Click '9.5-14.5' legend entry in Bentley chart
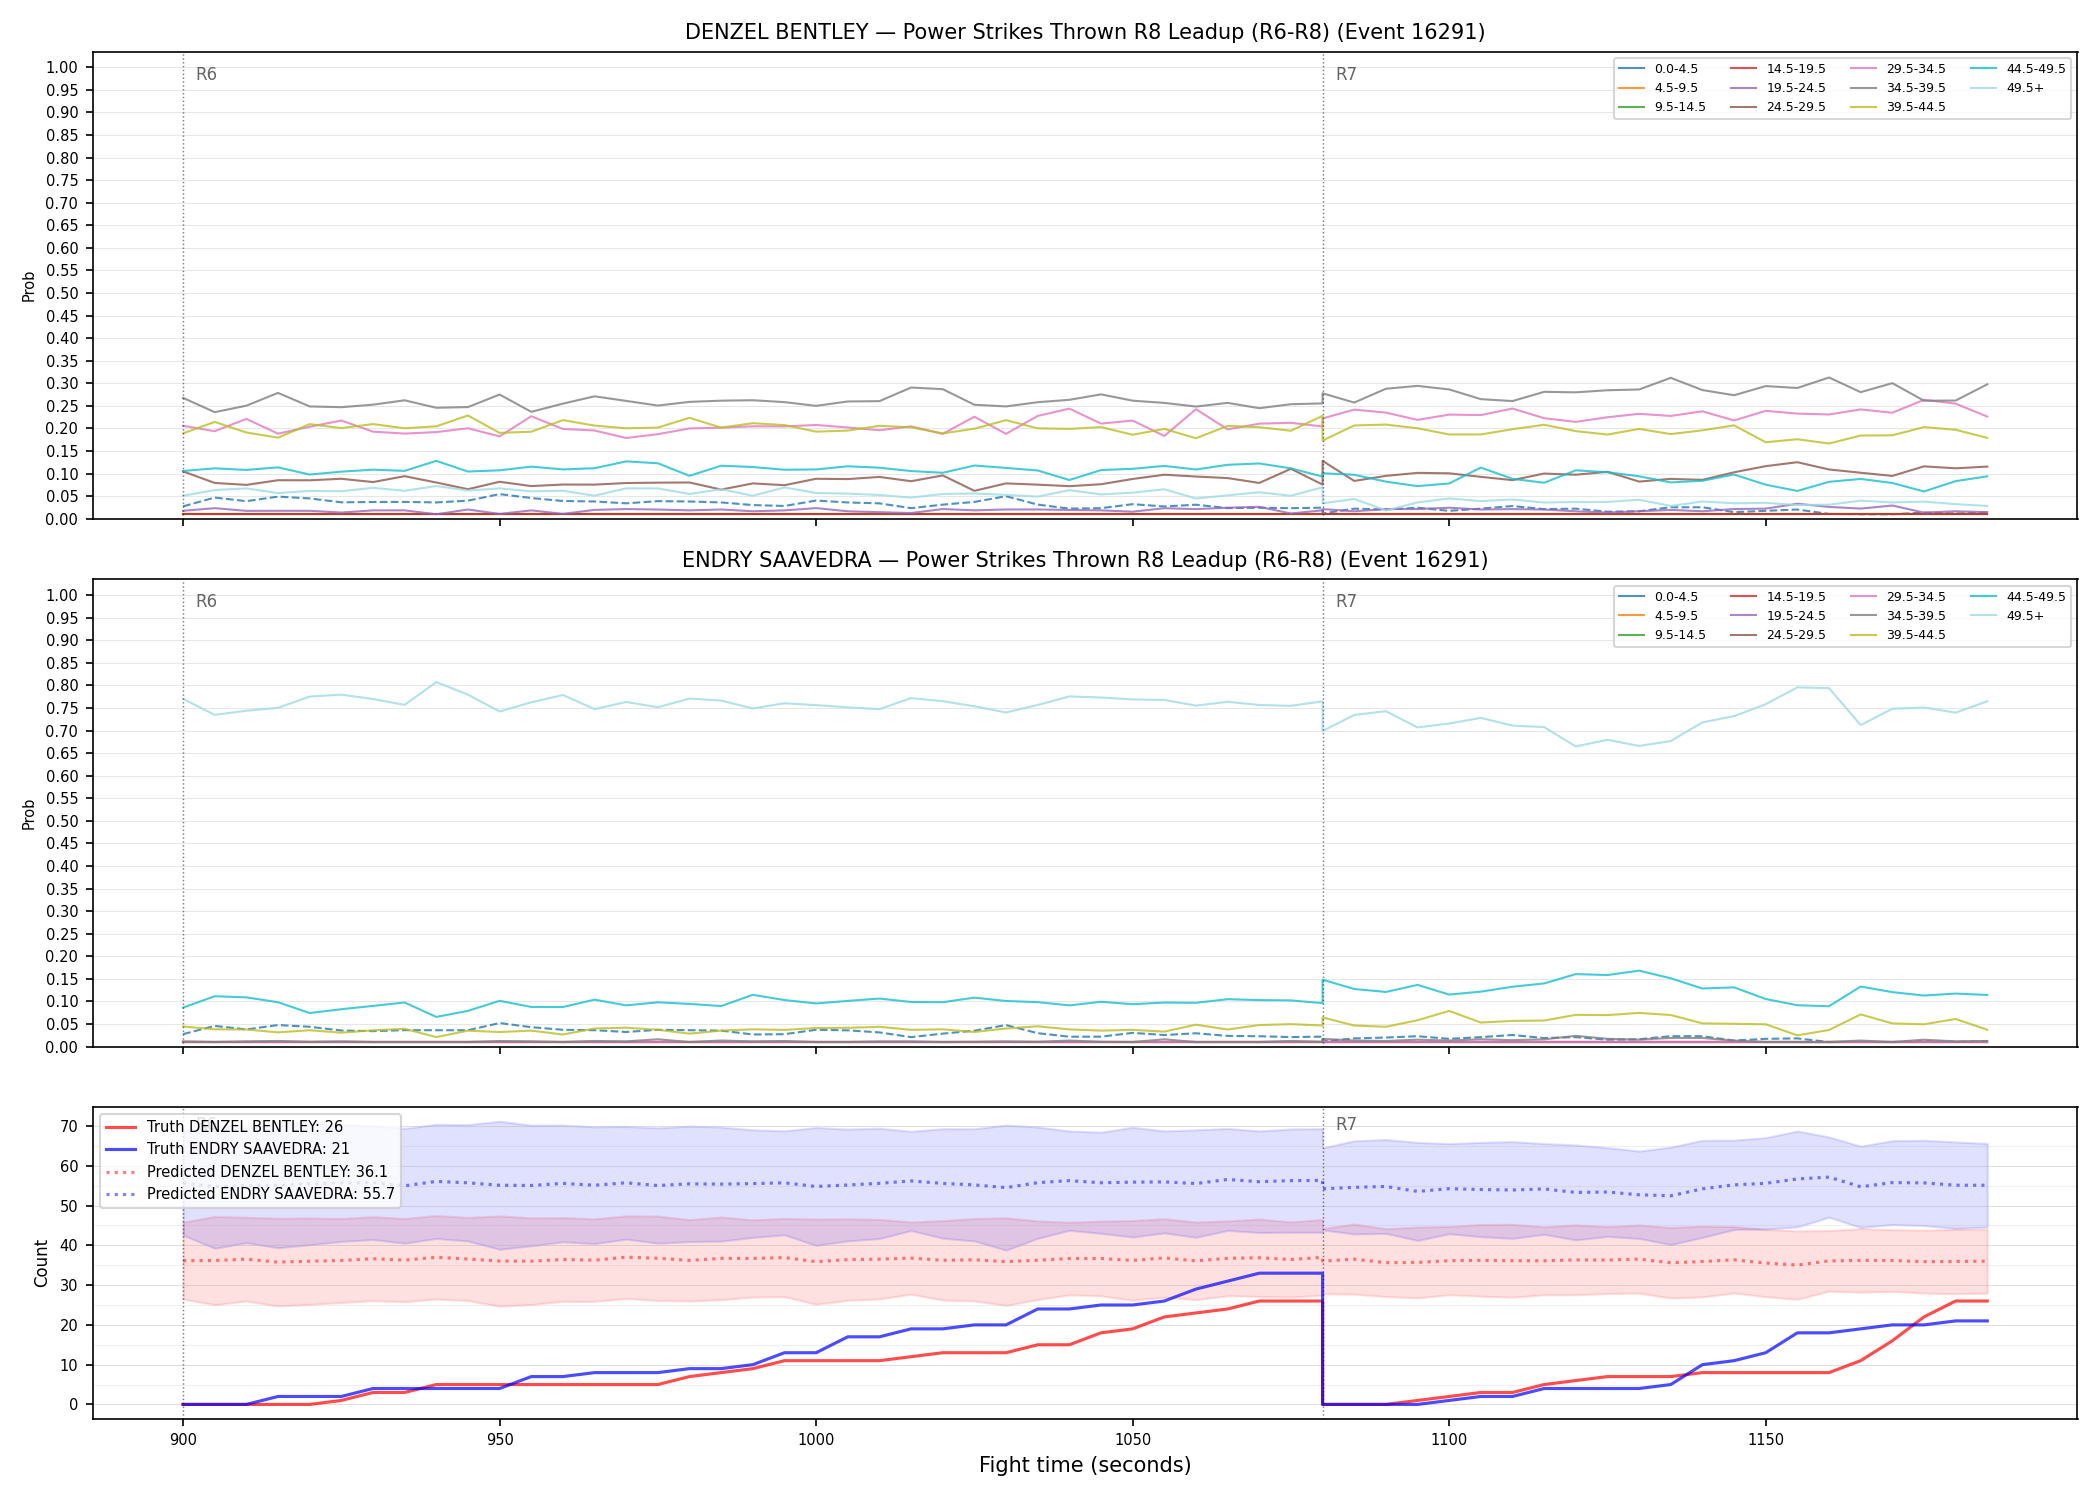The height and width of the screenshot is (1500, 2100). click(1663, 107)
